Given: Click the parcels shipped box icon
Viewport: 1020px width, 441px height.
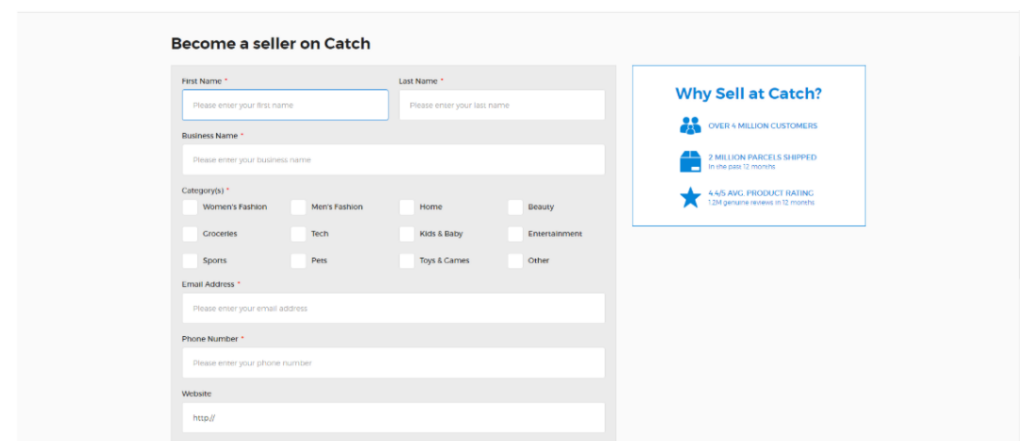Looking at the screenshot, I should click(x=690, y=161).
